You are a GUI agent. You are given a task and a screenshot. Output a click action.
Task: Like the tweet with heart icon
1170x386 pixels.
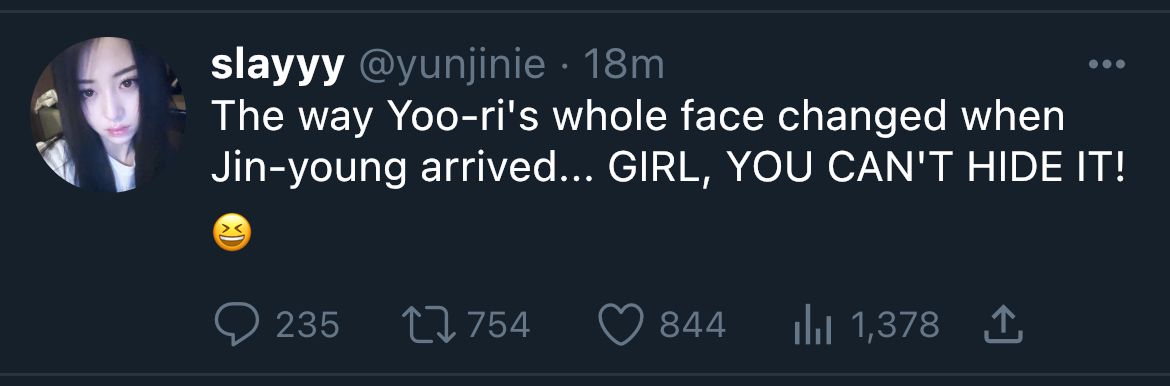[x=621, y=326]
